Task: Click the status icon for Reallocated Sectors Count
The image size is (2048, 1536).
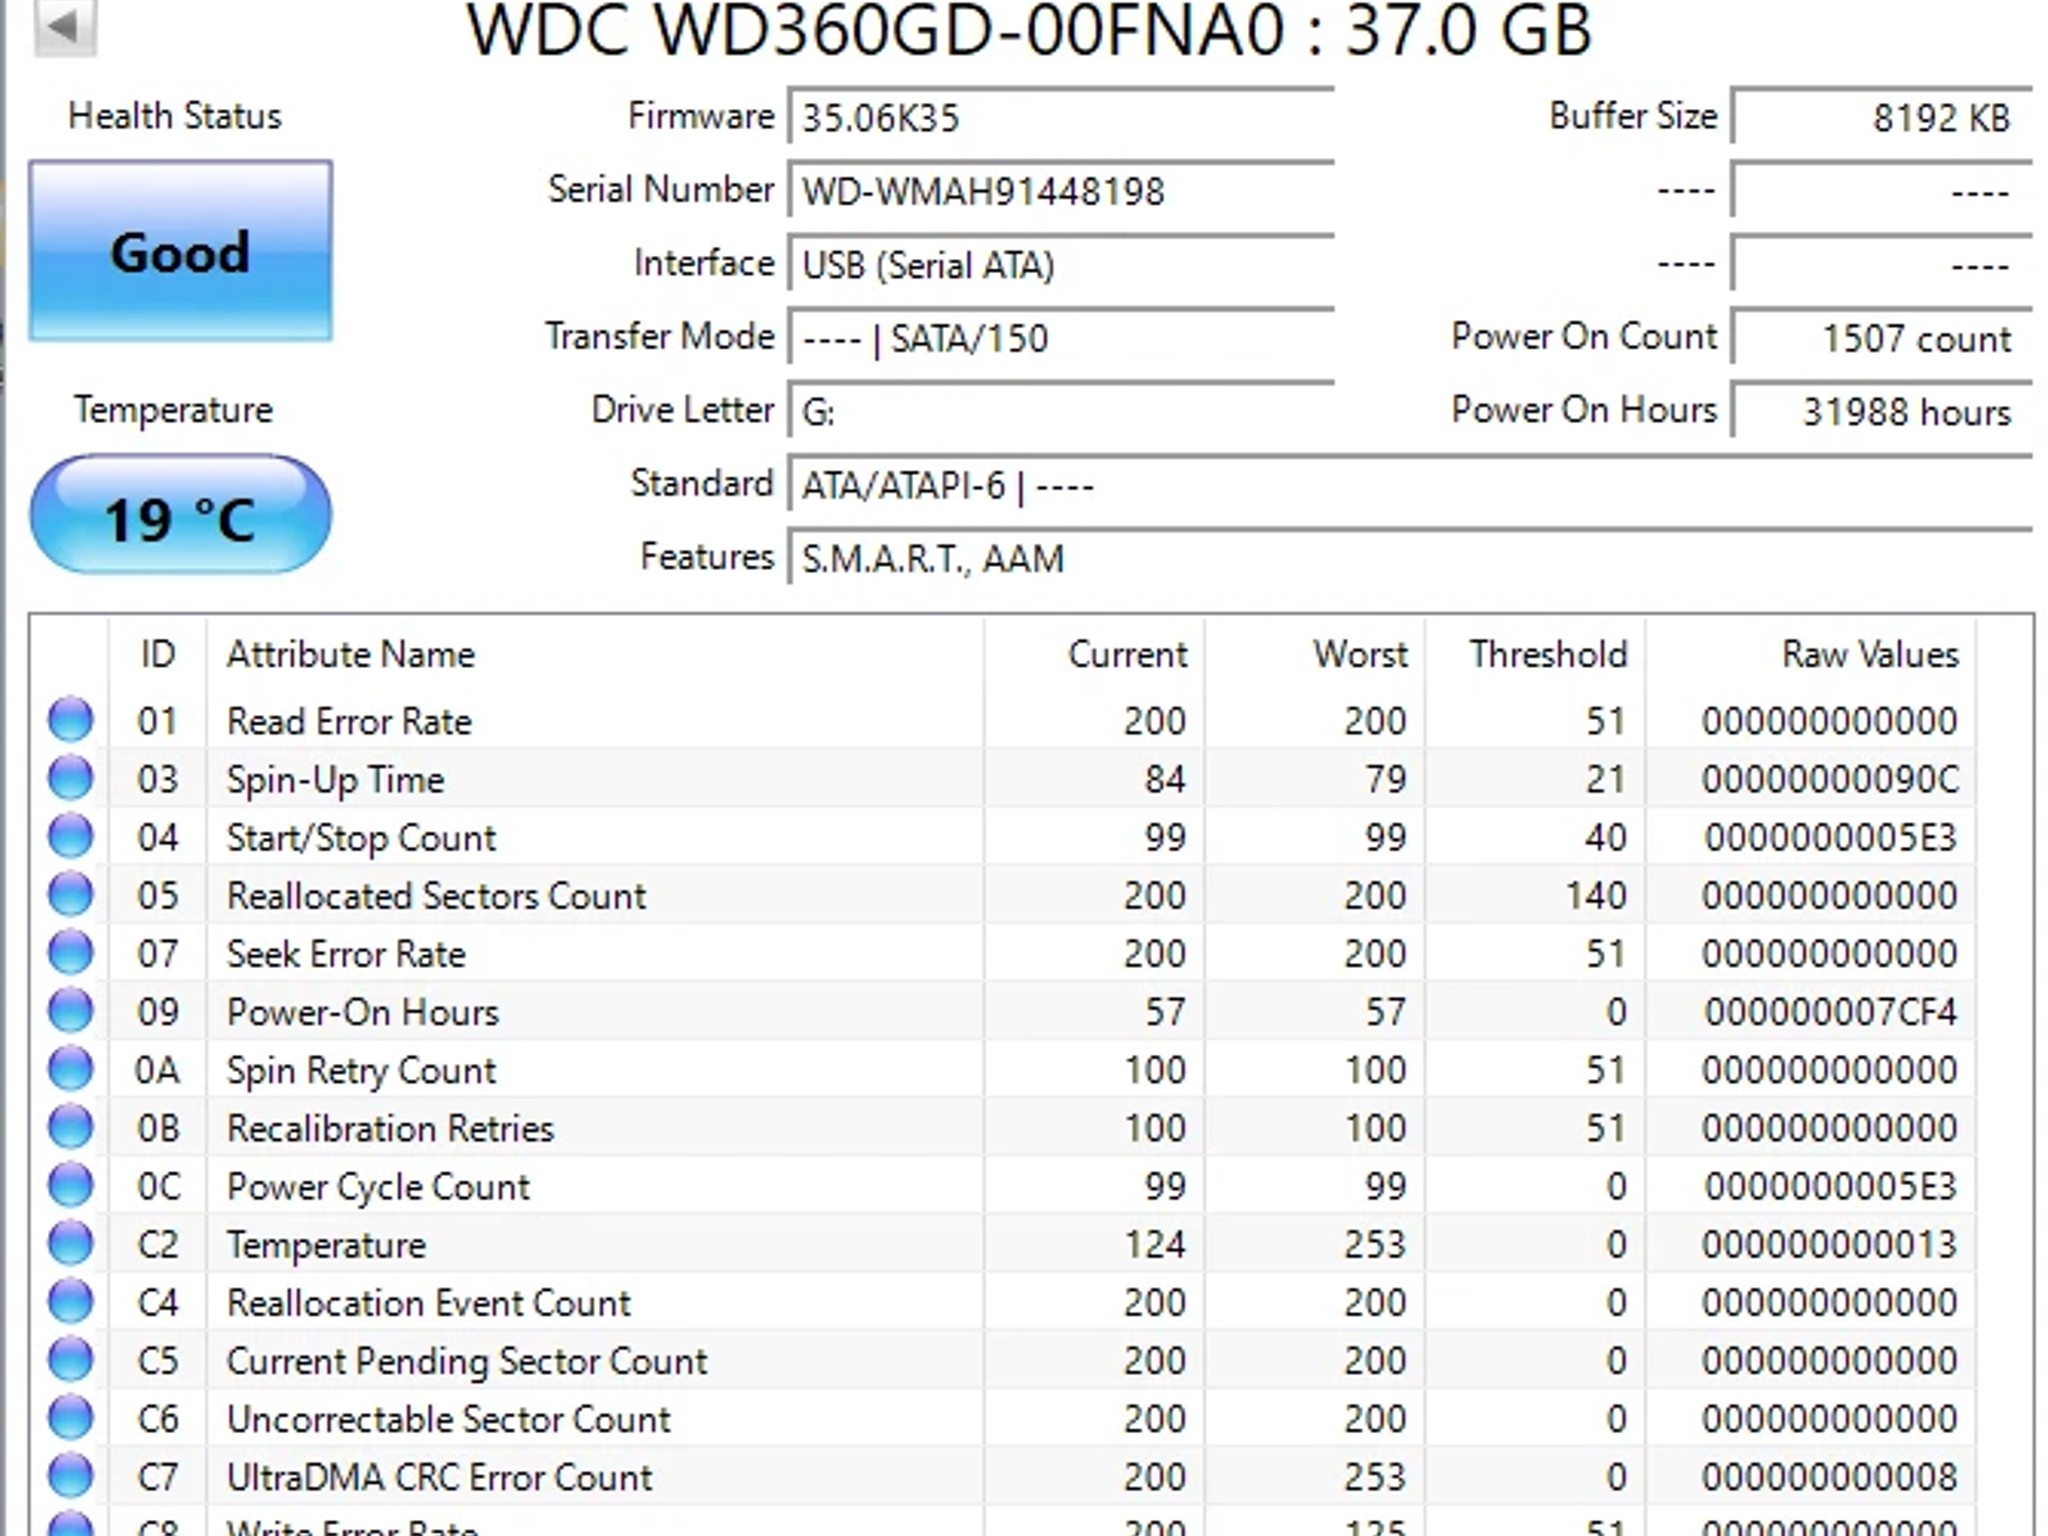Action: 71,893
